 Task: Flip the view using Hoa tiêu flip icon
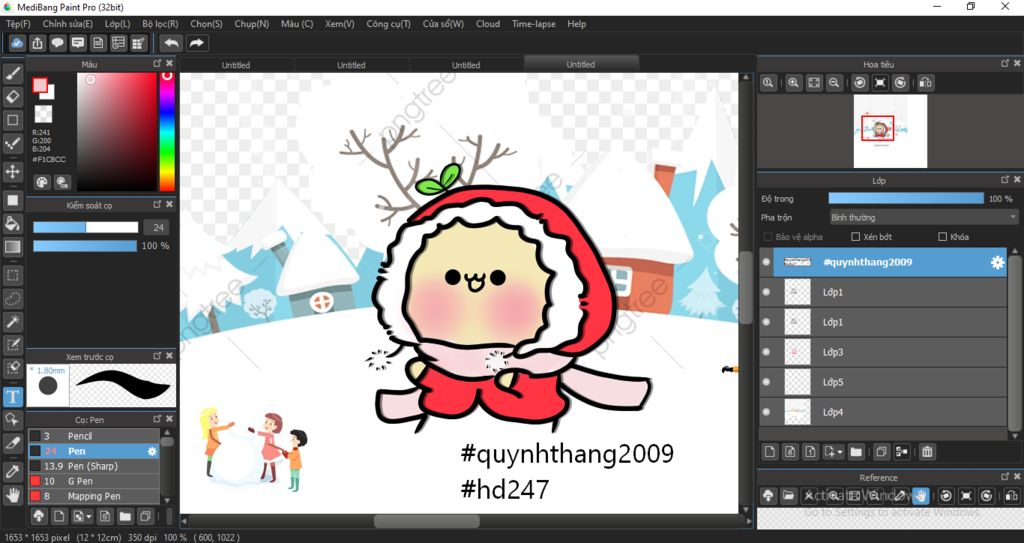coord(925,83)
